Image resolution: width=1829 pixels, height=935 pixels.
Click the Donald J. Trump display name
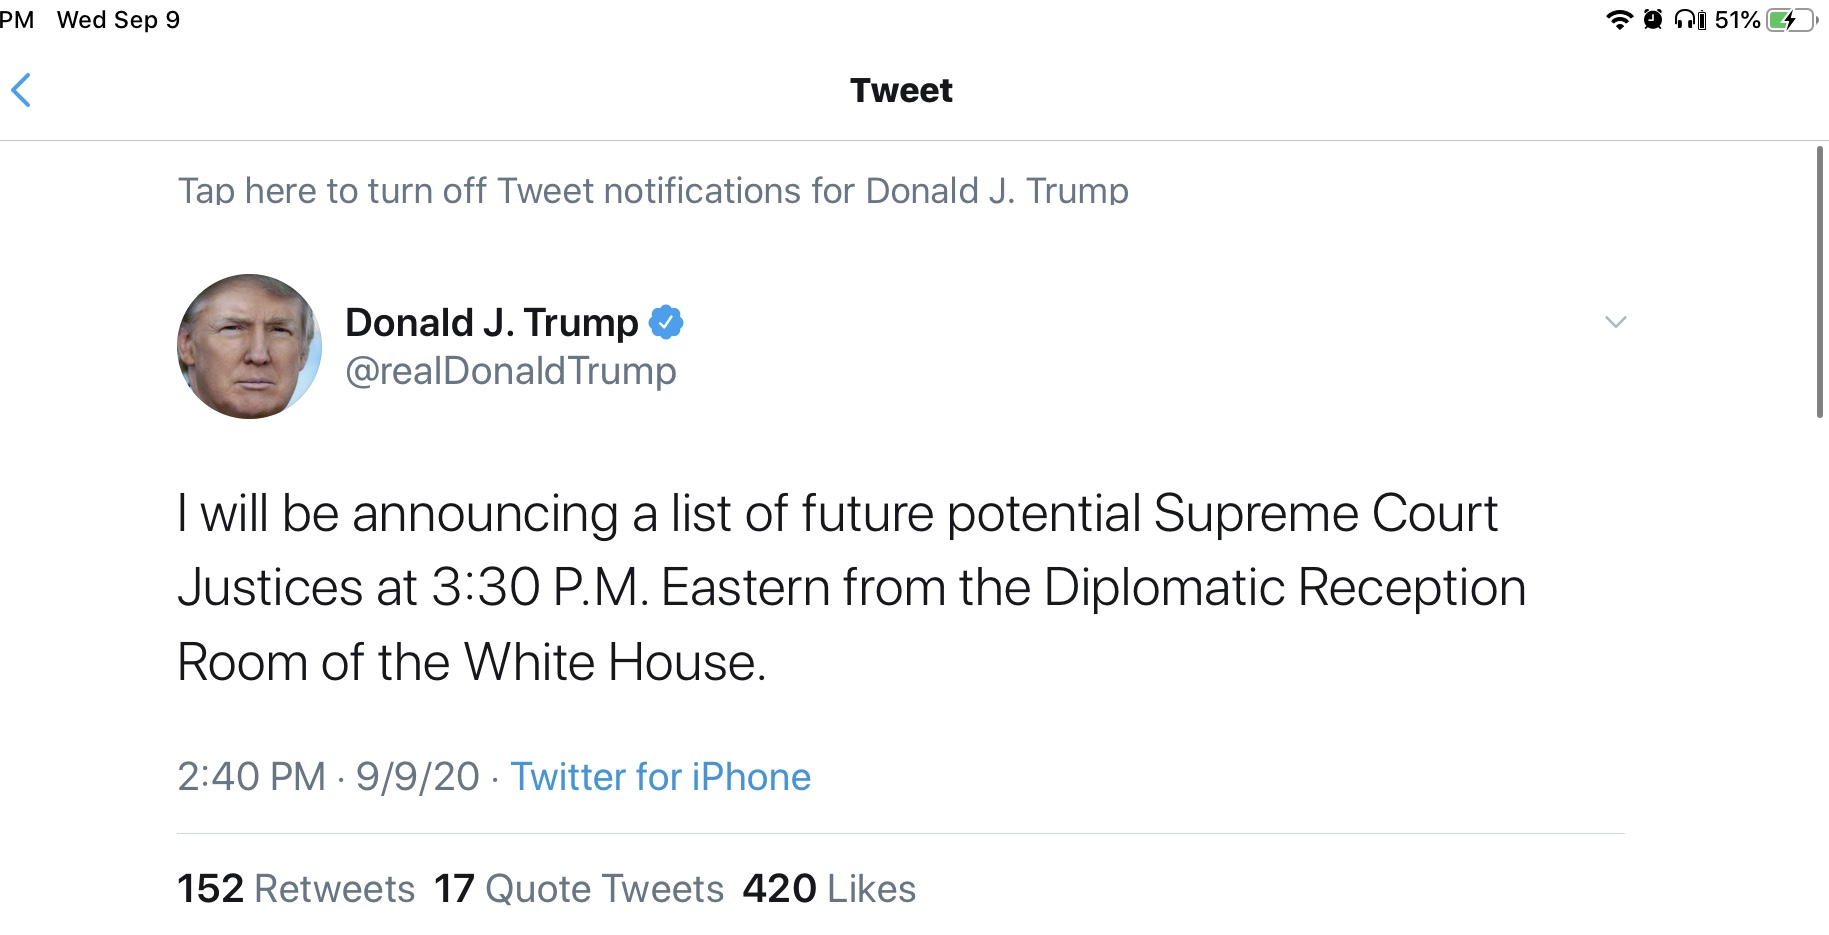tap(491, 323)
